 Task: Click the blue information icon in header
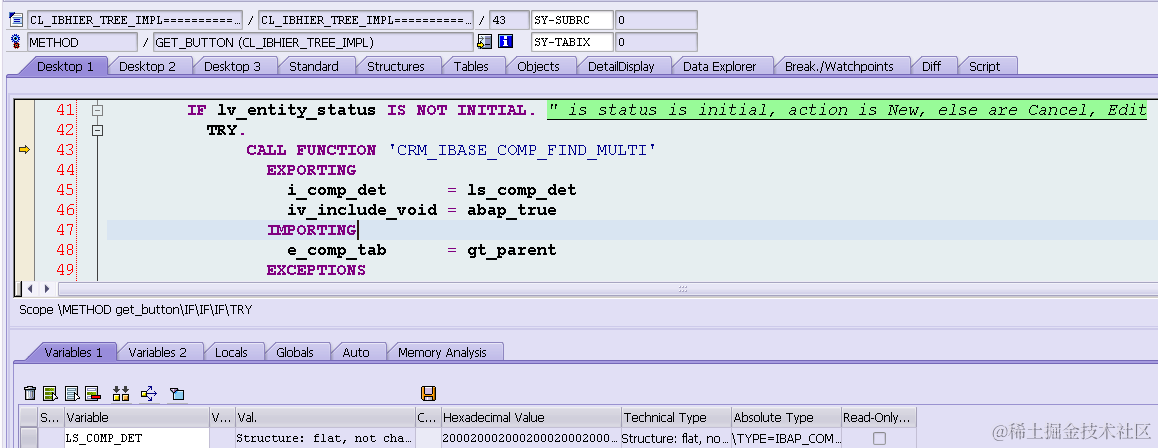(505, 42)
